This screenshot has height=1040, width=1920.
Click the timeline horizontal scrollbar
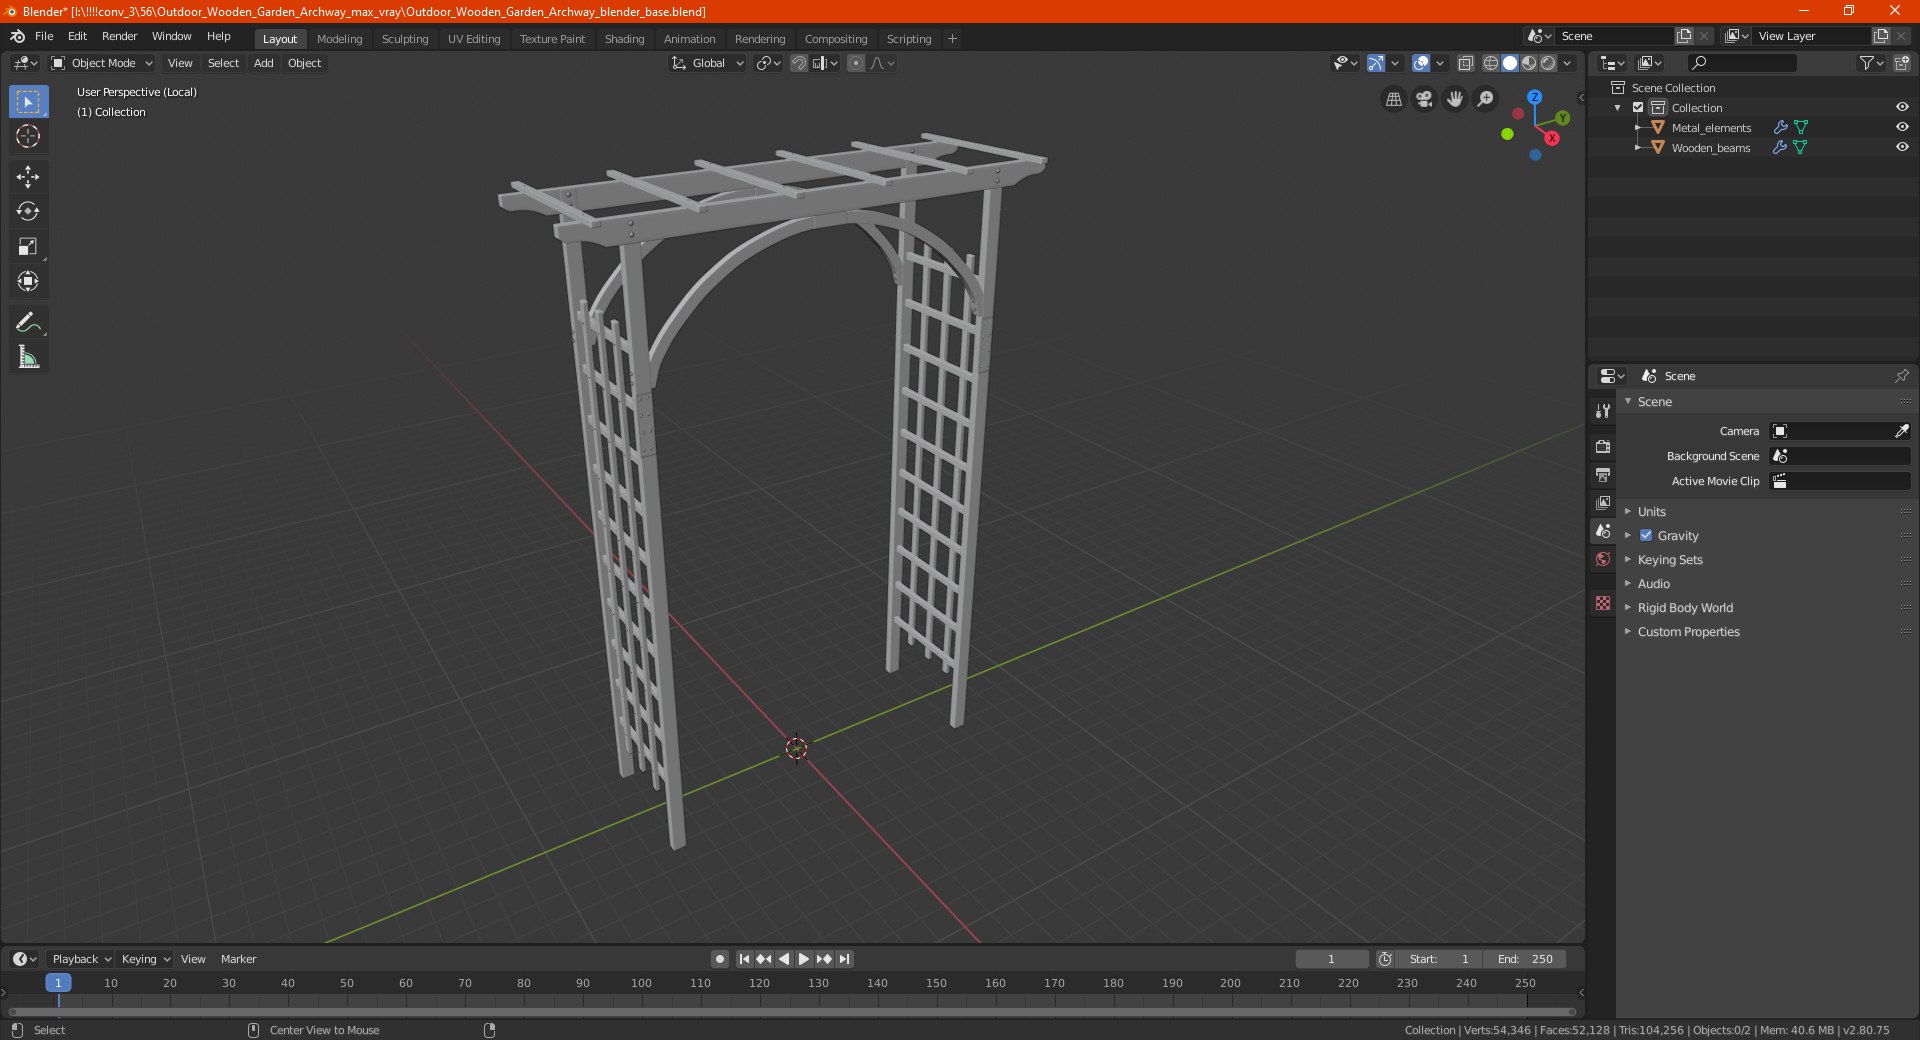[x=792, y=1012]
